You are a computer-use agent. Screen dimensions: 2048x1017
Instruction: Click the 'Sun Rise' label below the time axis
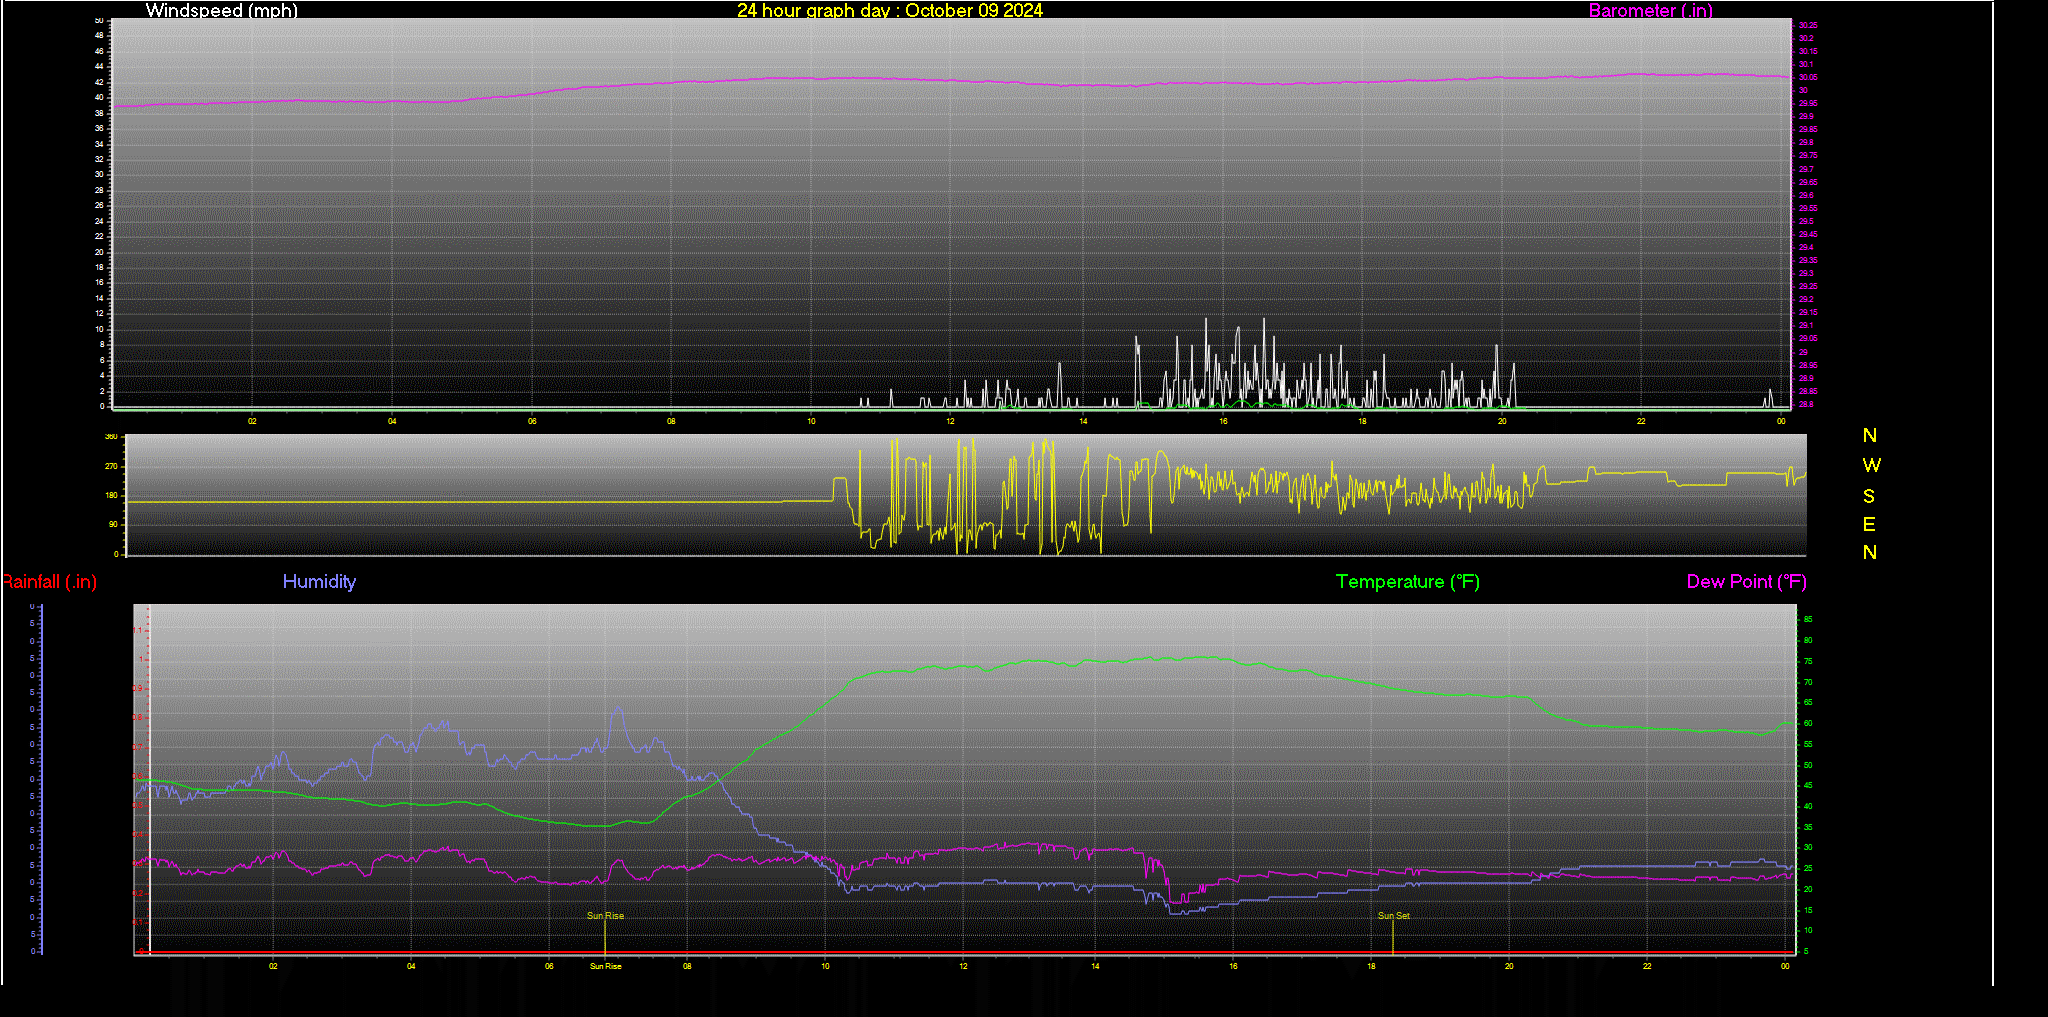point(605,966)
